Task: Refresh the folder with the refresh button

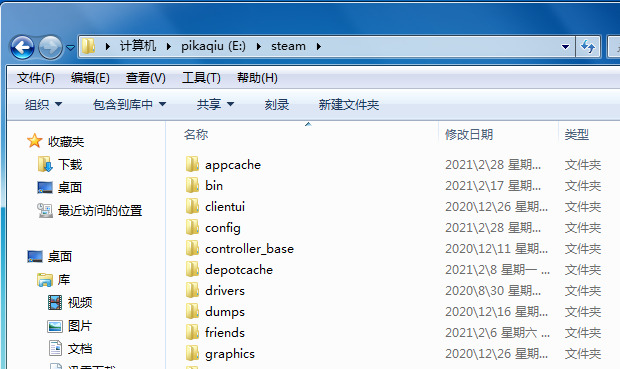Action: click(588, 47)
